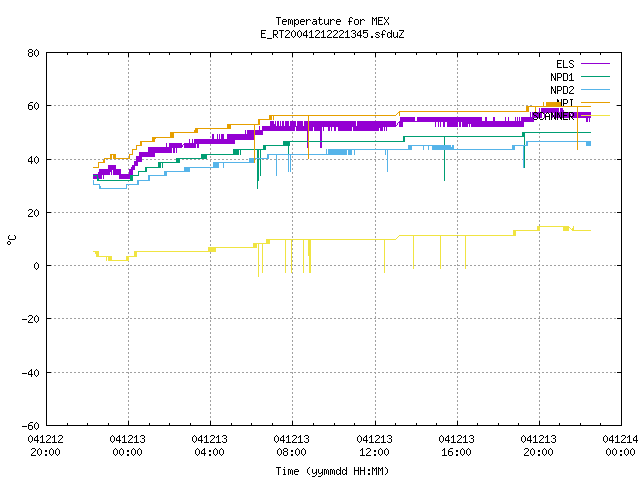Viewport: 640px width, 480px height.
Task: Click the purple ELS legend line sample
Action: click(x=595, y=64)
